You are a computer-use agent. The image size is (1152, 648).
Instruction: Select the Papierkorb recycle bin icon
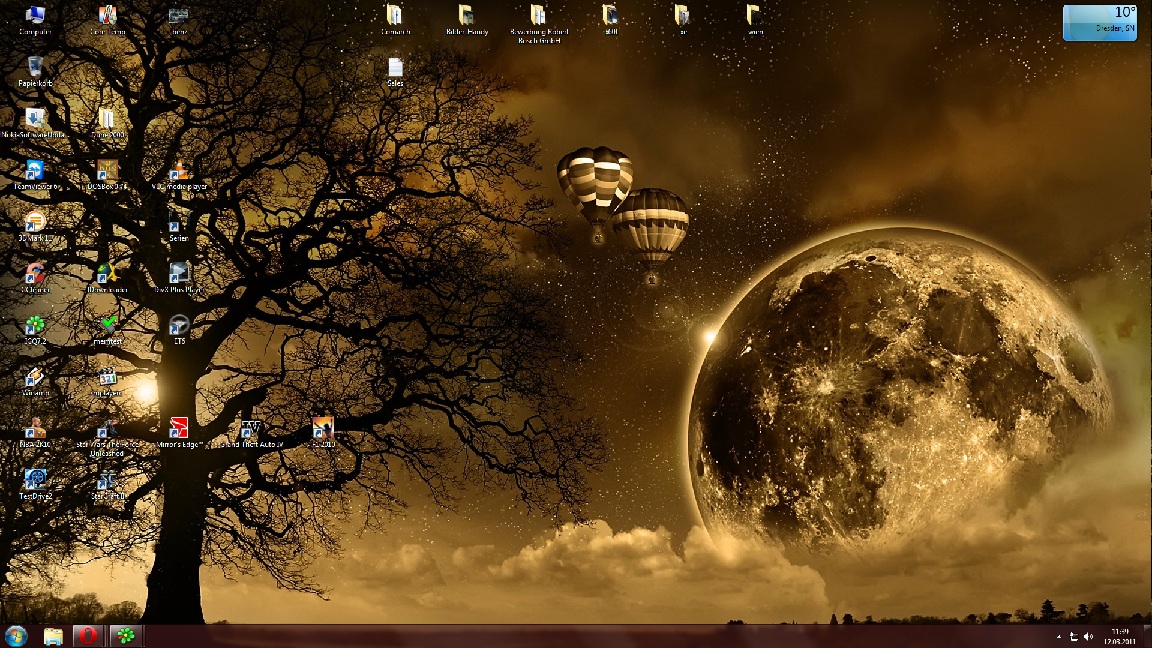(x=35, y=67)
